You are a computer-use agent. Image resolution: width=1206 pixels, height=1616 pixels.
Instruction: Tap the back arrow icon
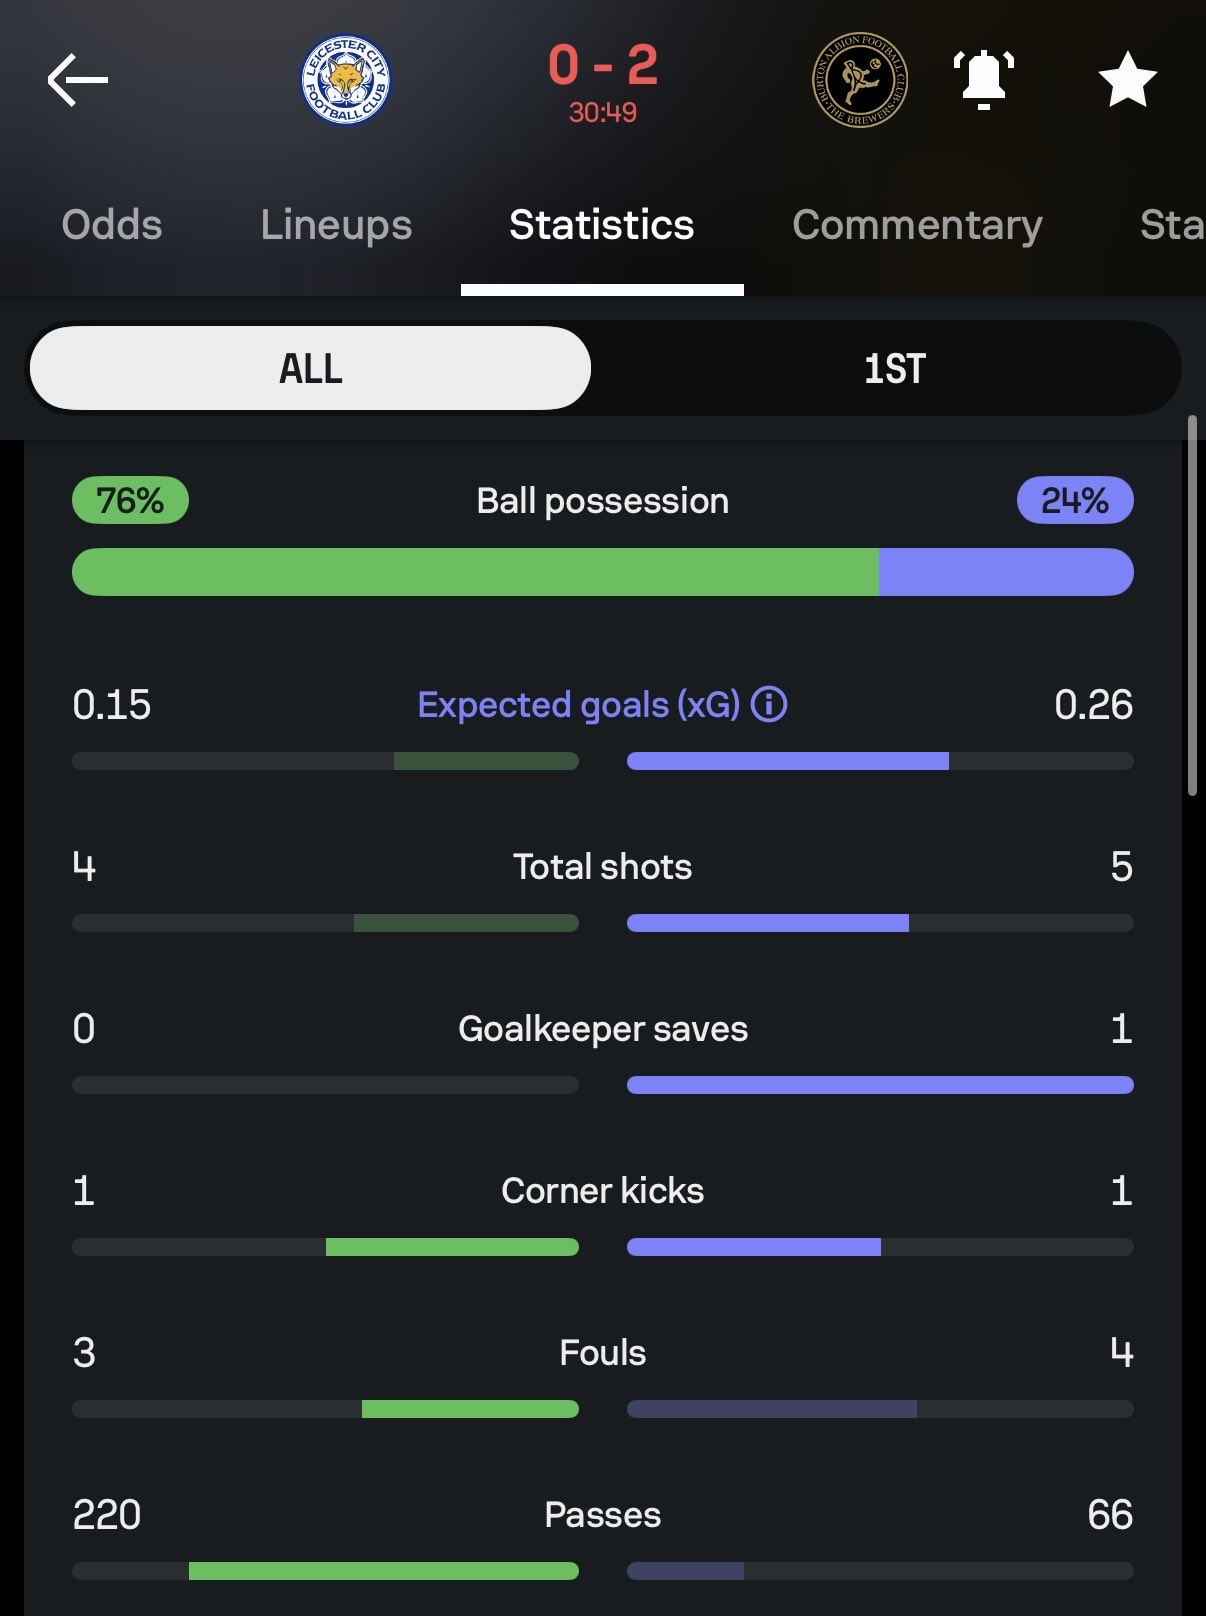coord(77,80)
